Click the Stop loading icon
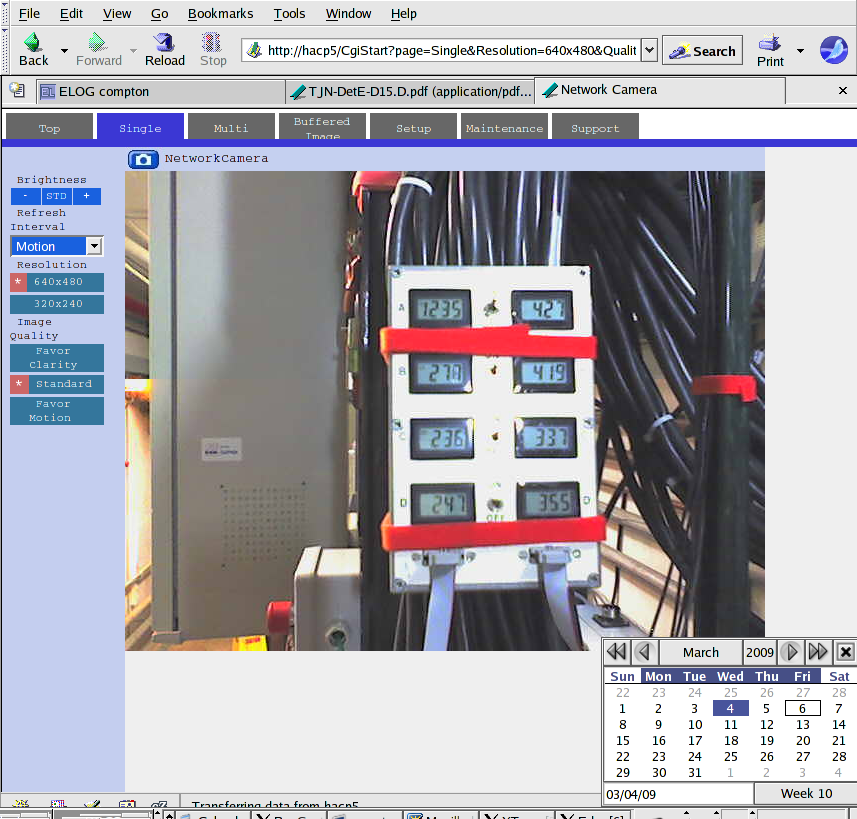857x819 pixels. [x=212, y=43]
